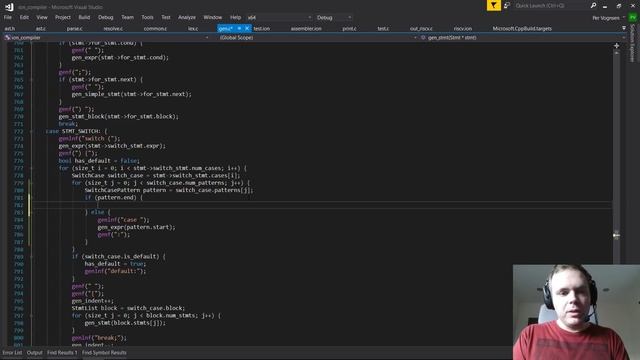Image resolution: width=640 pixels, height=360 pixels.
Task: Open the File menu
Action: 8,18
